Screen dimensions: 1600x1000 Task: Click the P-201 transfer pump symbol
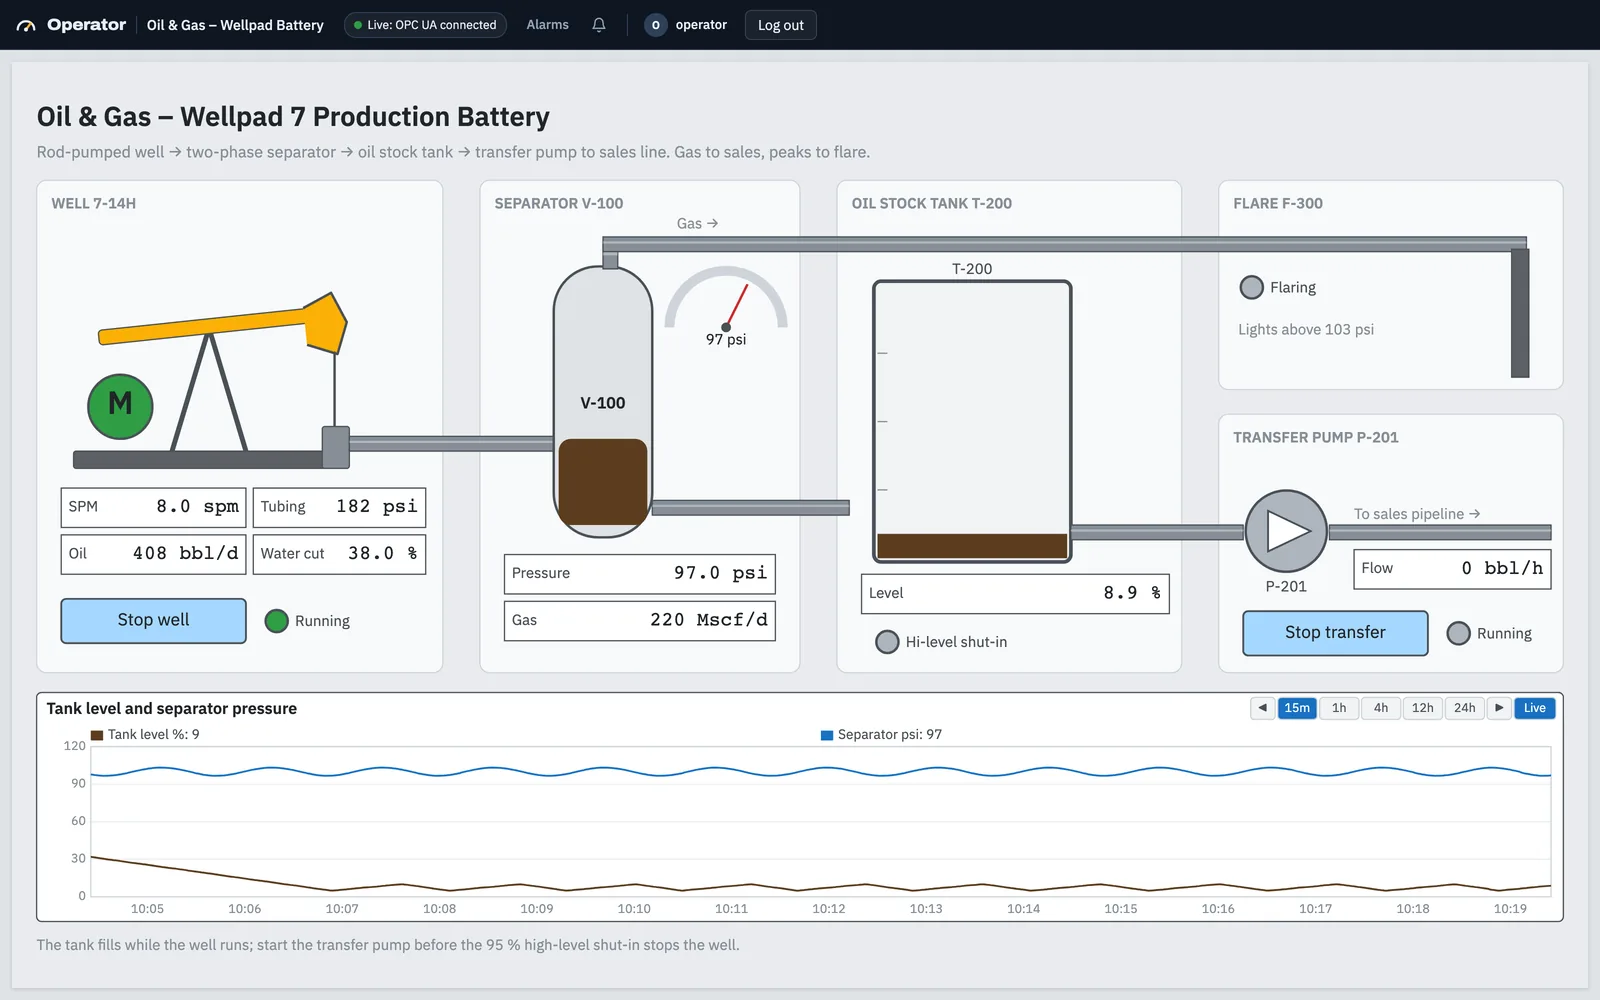tap(1286, 531)
